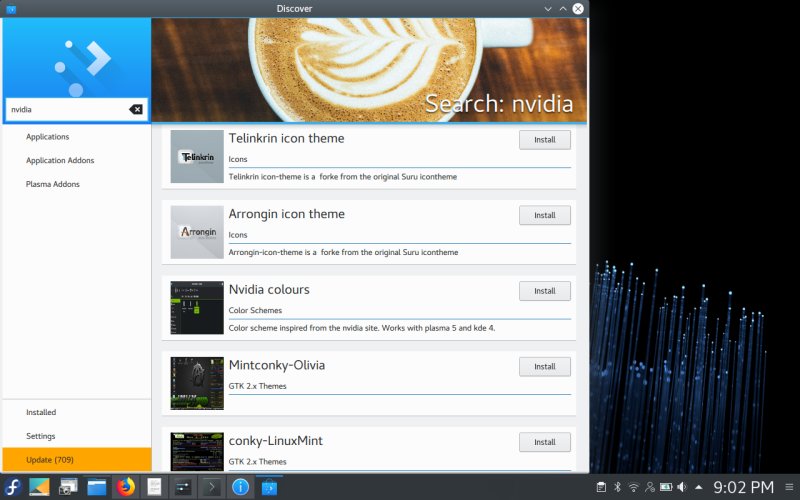Open the panel hamburger settings menu
The width and height of the screenshot is (800, 500).
[789, 487]
